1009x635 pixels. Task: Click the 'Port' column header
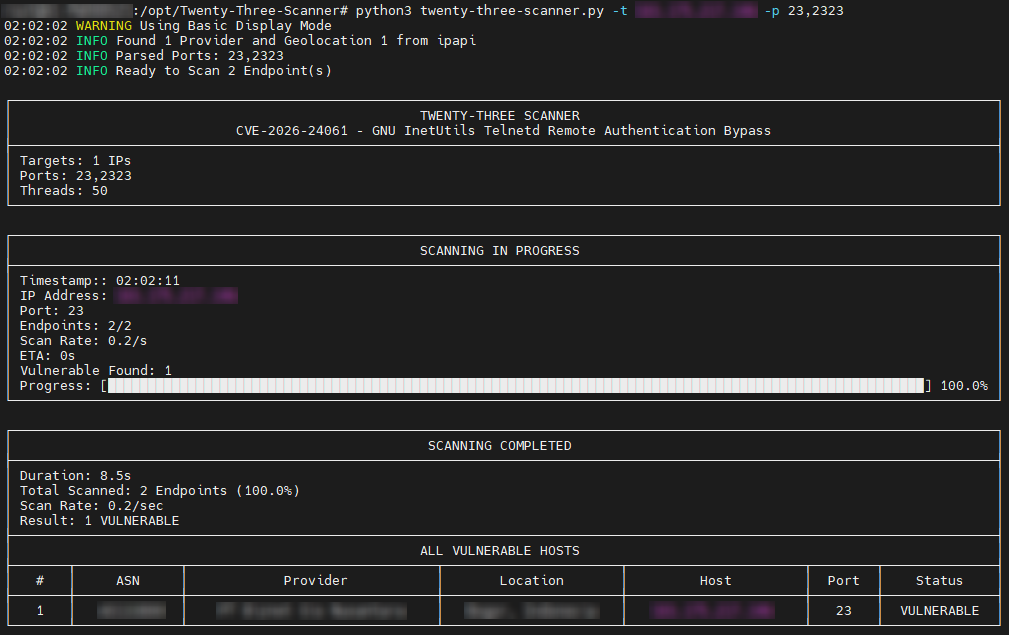pyautogui.click(x=844, y=581)
